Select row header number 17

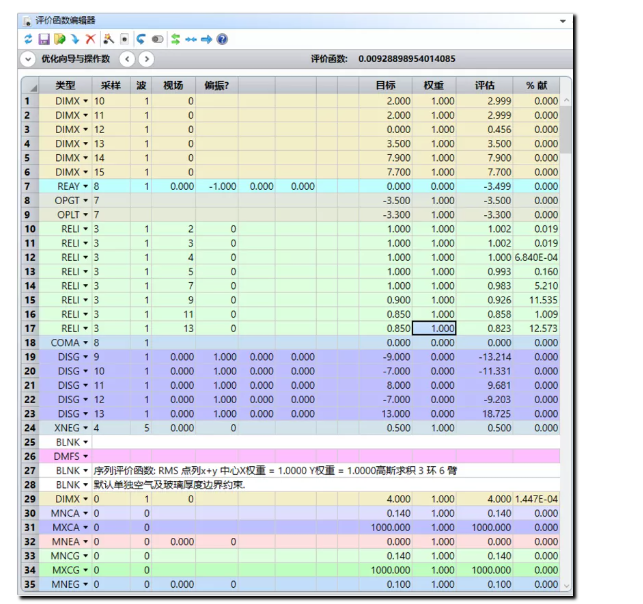point(30,328)
